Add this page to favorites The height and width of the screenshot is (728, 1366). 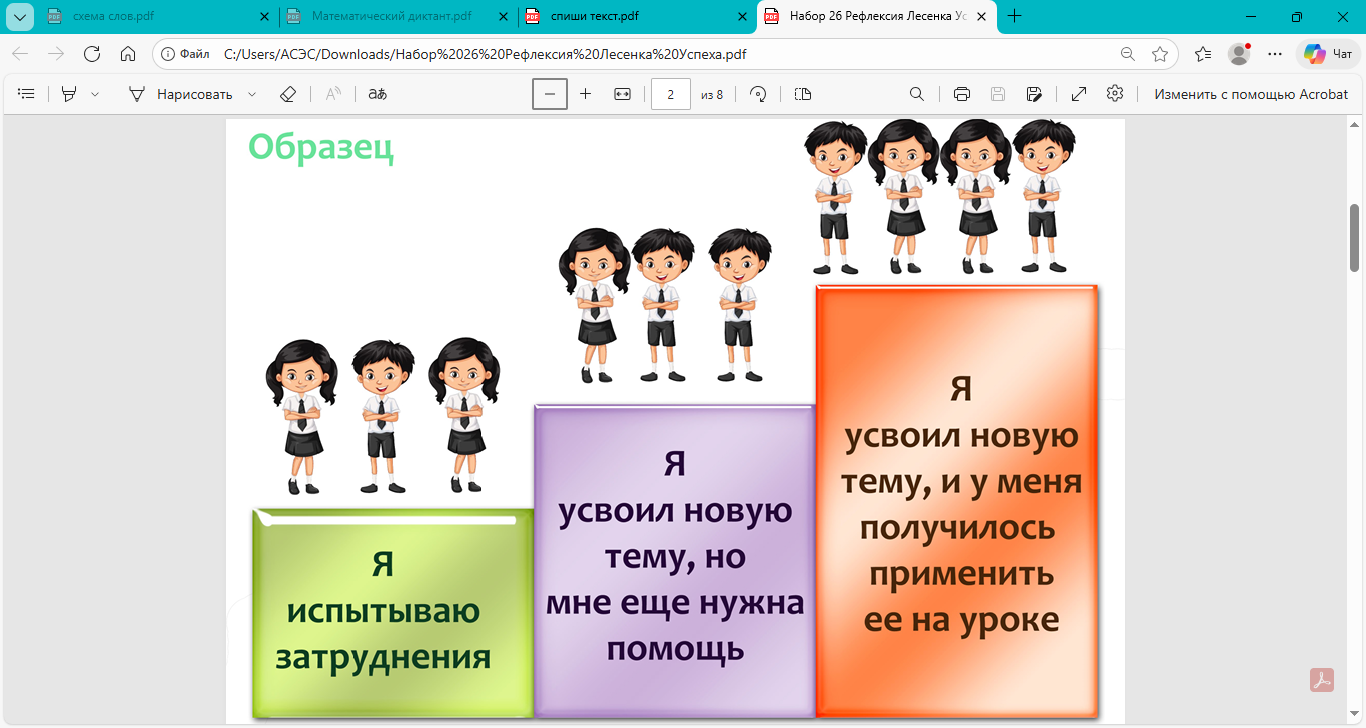point(1160,54)
